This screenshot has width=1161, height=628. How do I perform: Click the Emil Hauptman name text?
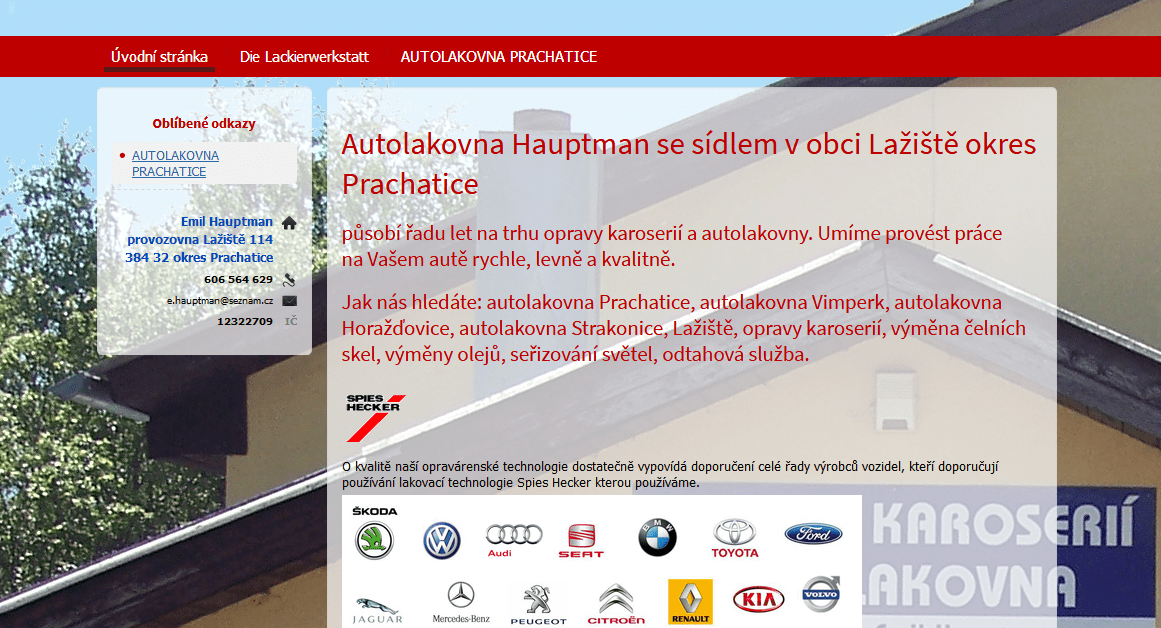[227, 221]
